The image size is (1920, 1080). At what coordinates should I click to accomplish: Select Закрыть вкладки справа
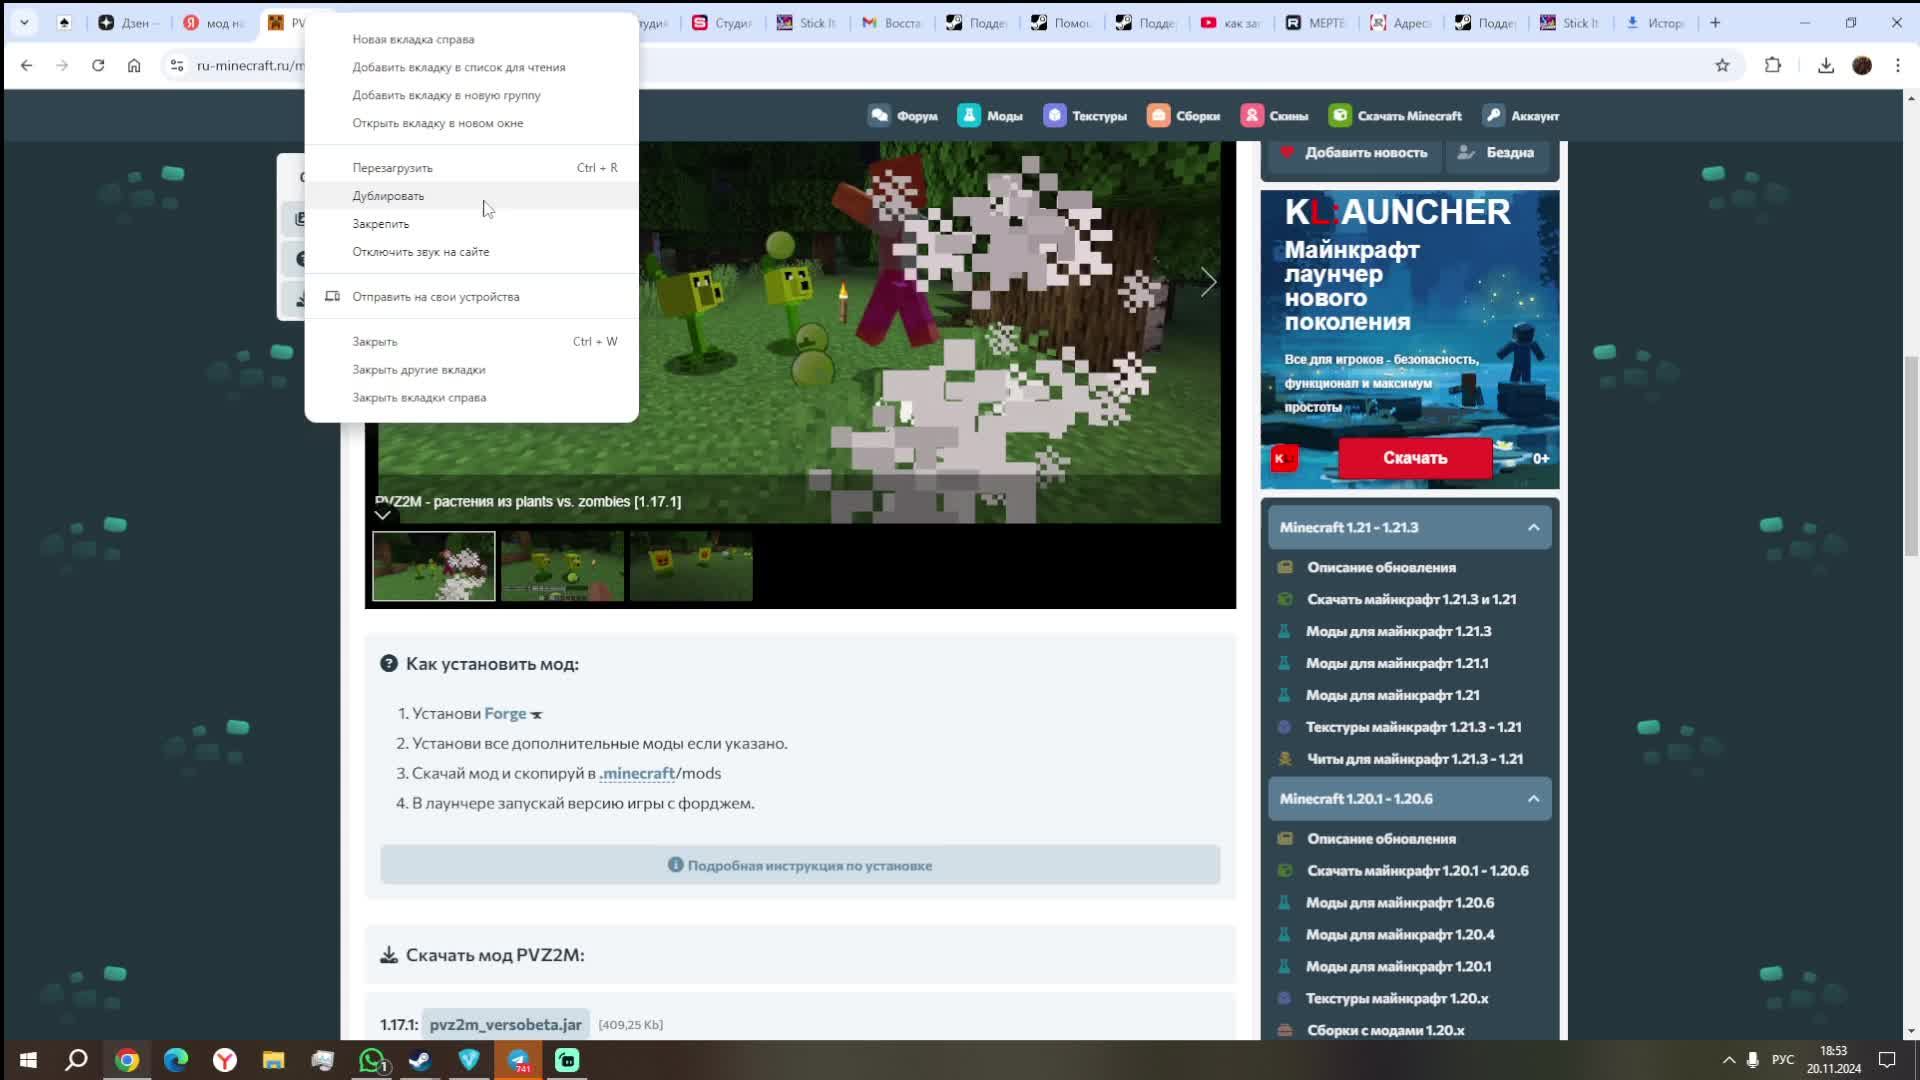click(x=472, y=398)
